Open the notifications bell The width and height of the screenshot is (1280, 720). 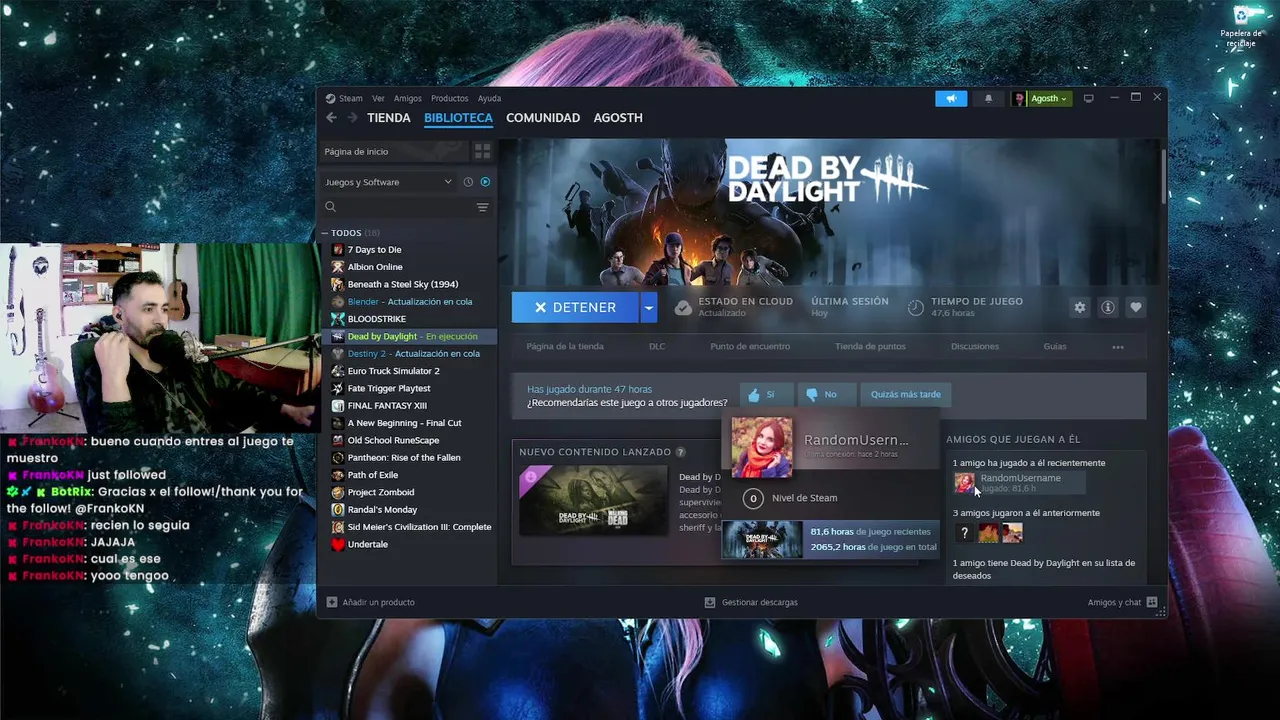(x=988, y=98)
